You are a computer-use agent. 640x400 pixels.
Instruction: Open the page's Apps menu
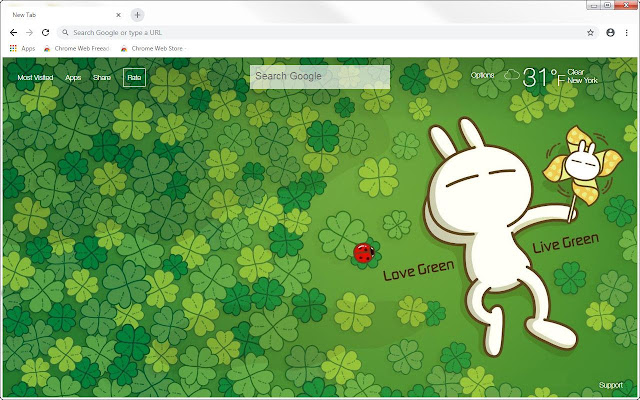pos(73,78)
